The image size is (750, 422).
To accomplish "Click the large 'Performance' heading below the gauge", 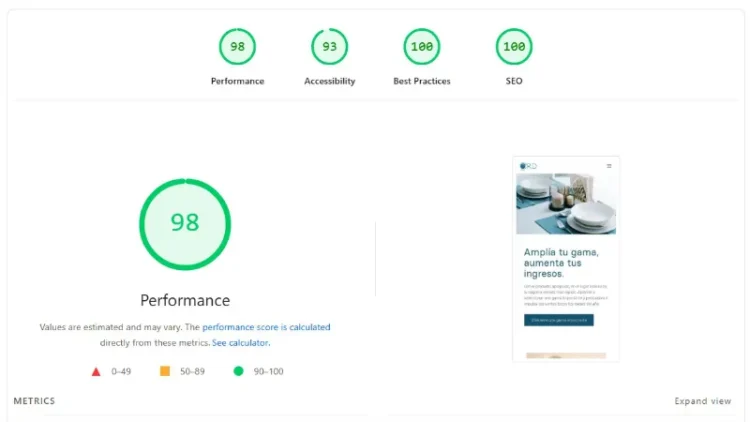I will [x=185, y=300].
